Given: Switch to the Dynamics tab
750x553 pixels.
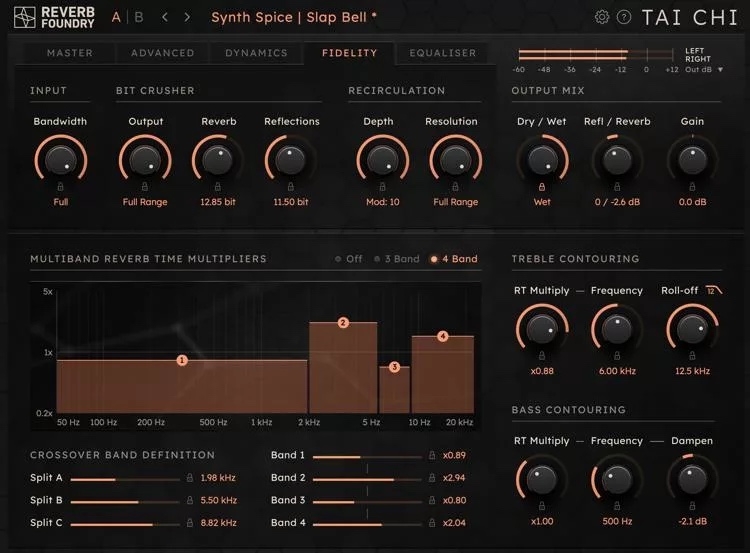Looking at the screenshot, I should 256,53.
